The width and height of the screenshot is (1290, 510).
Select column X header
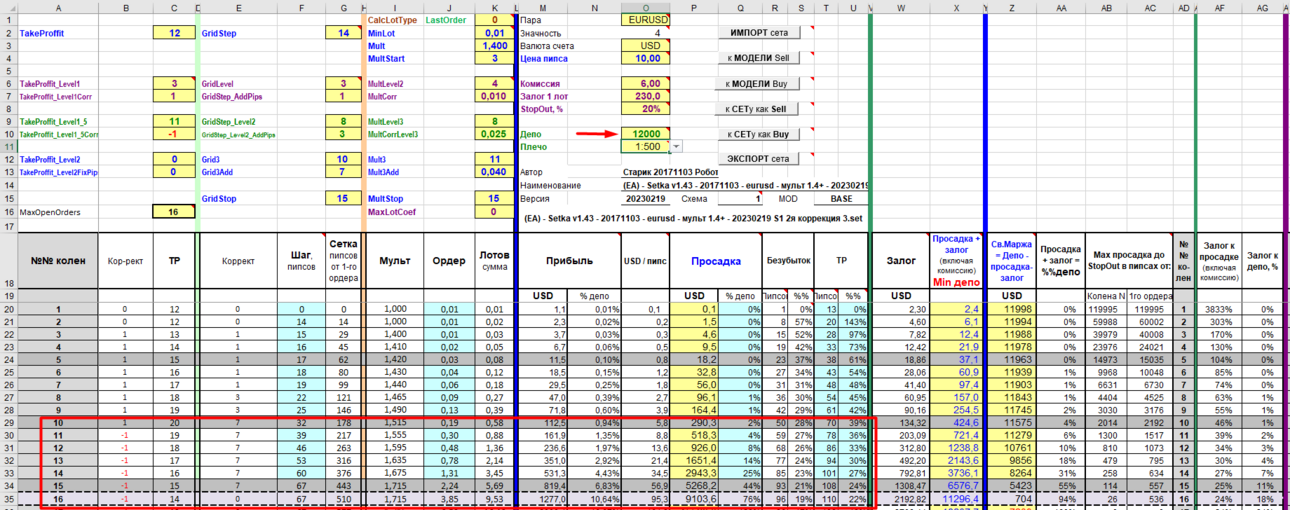957,7
